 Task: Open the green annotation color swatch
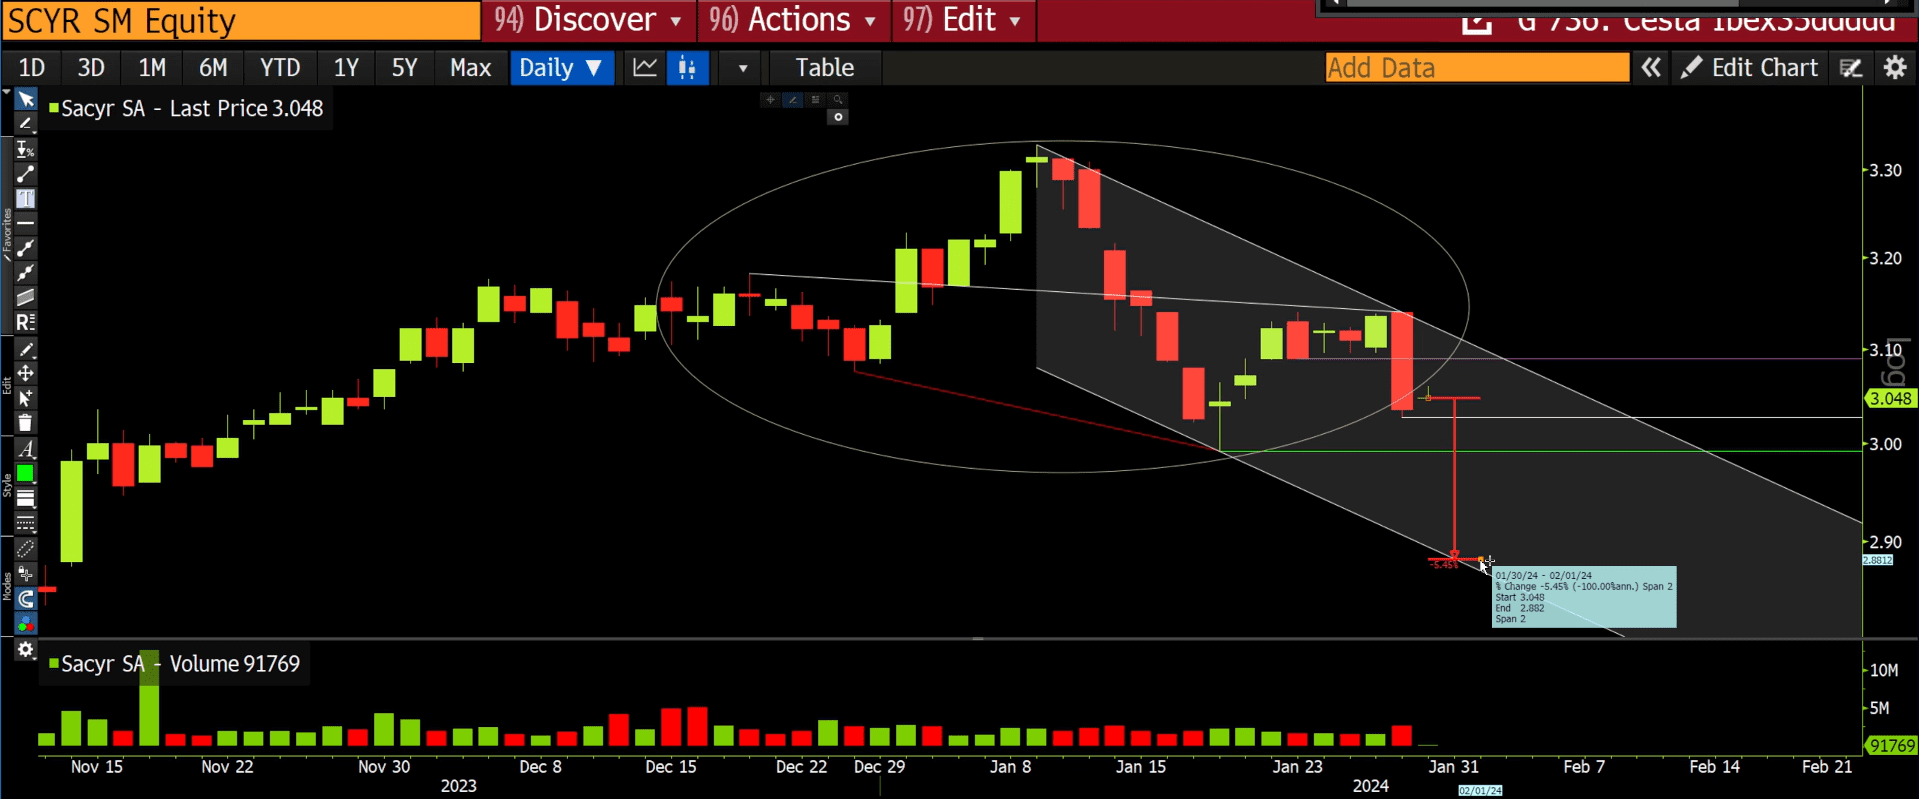coord(26,474)
